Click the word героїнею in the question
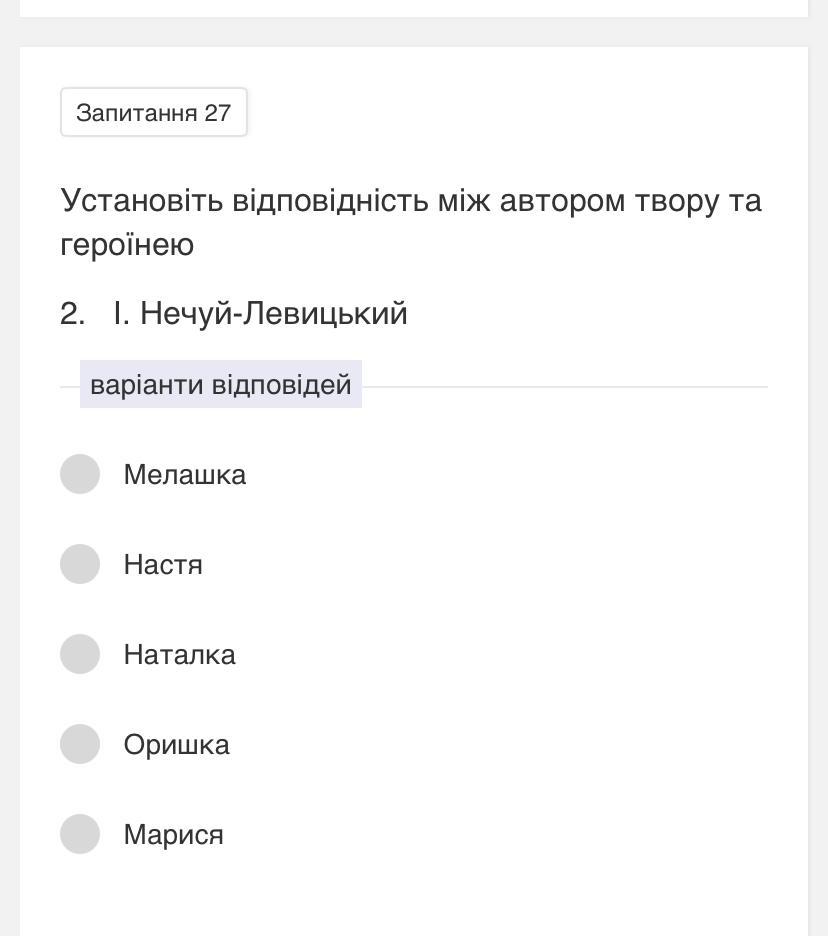 tap(127, 245)
